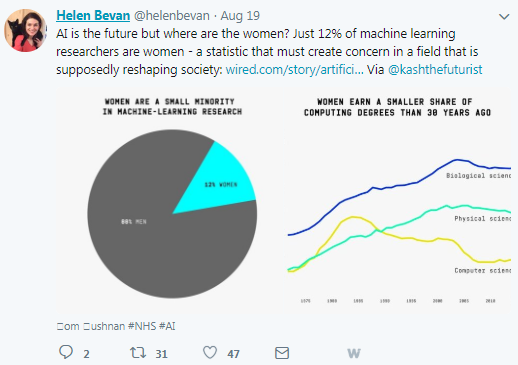518x365 pixels.
Task: Click the gray W icon
Action: point(354,353)
